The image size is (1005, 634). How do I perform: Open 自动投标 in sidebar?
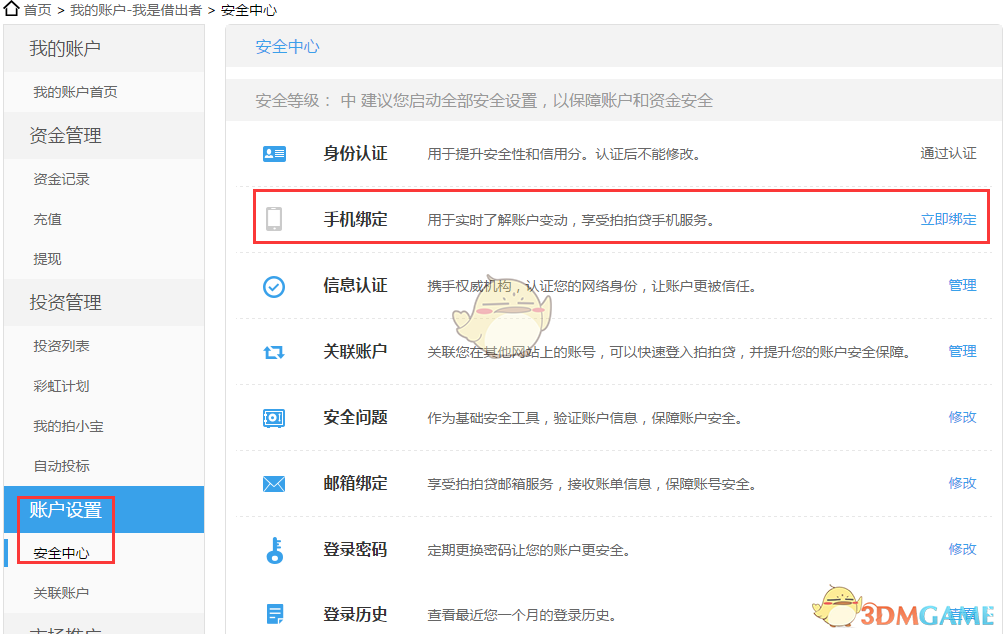point(62,466)
